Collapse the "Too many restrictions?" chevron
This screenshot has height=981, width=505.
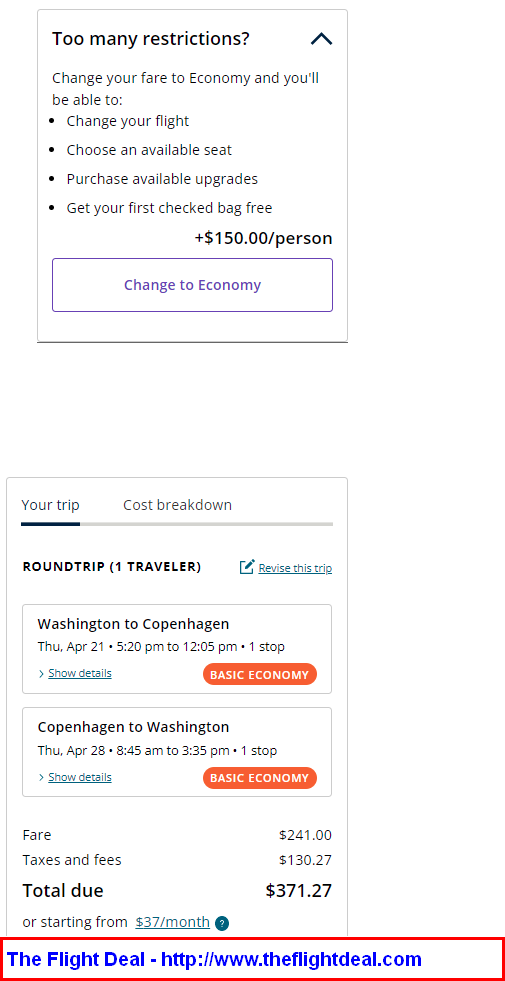322,39
